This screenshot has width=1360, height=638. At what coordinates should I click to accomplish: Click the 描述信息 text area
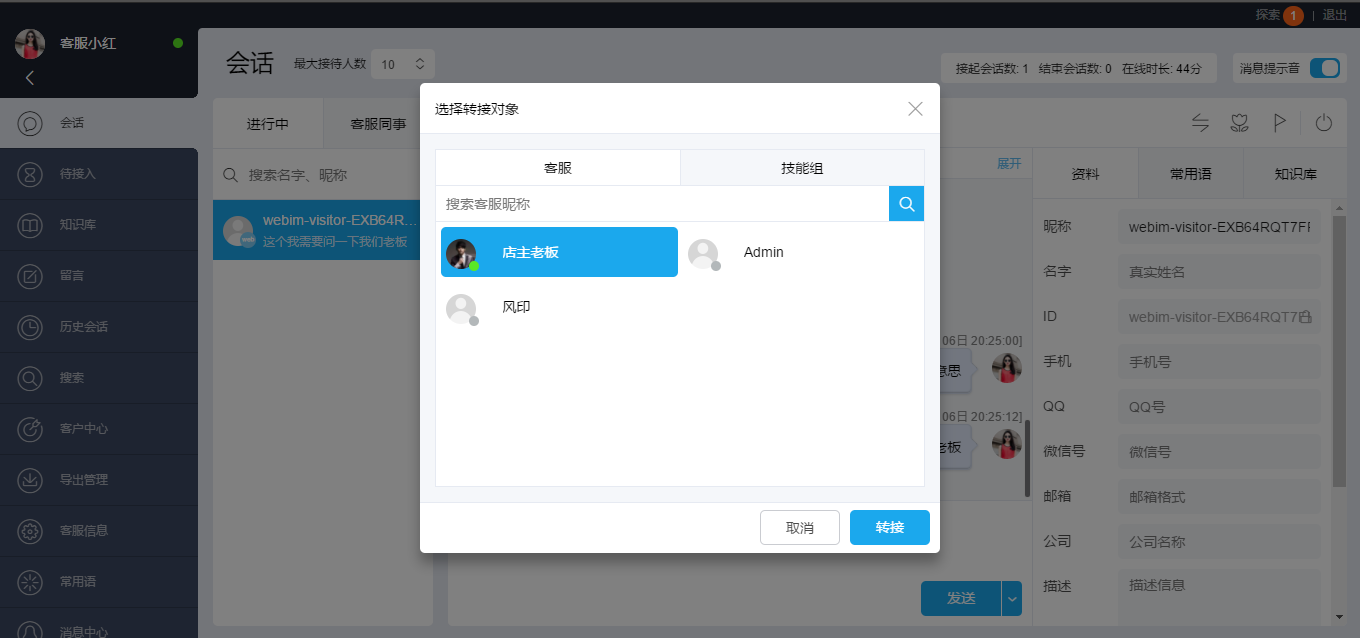(x=1219, y=597)
